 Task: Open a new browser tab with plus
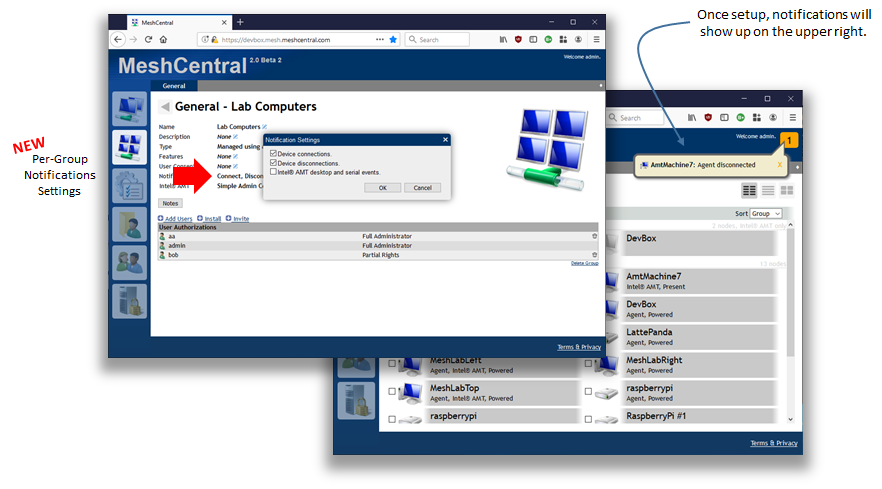[x=240, y=22]
